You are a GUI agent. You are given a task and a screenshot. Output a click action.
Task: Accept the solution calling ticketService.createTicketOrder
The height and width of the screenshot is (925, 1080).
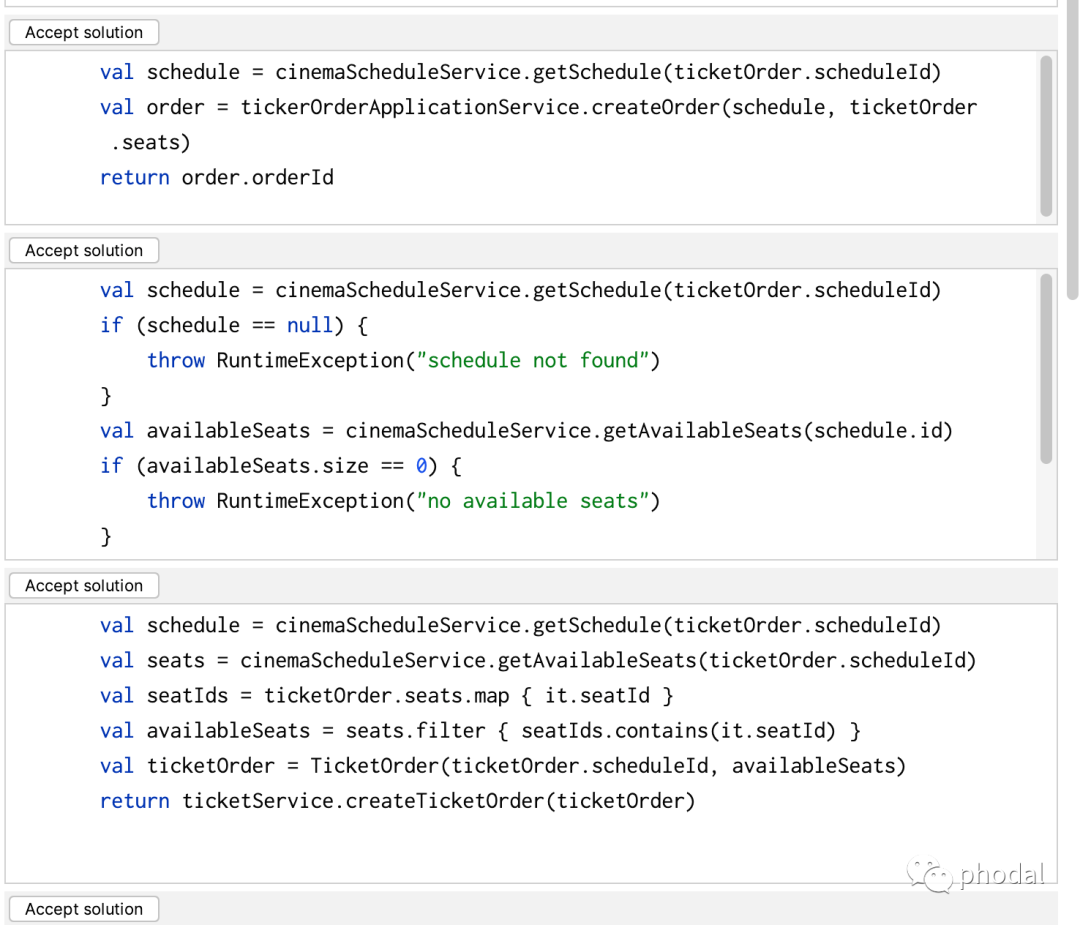84,585
